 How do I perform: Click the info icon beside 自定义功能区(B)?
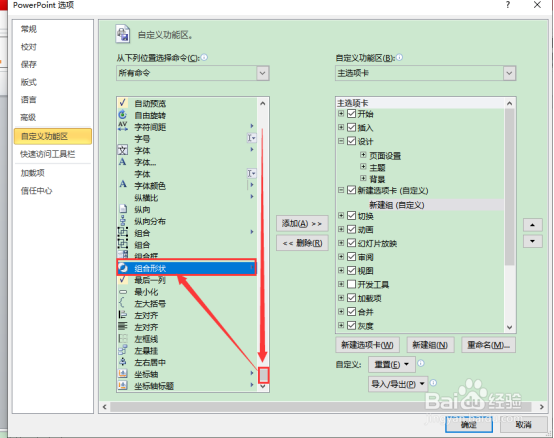pos(399,57)
